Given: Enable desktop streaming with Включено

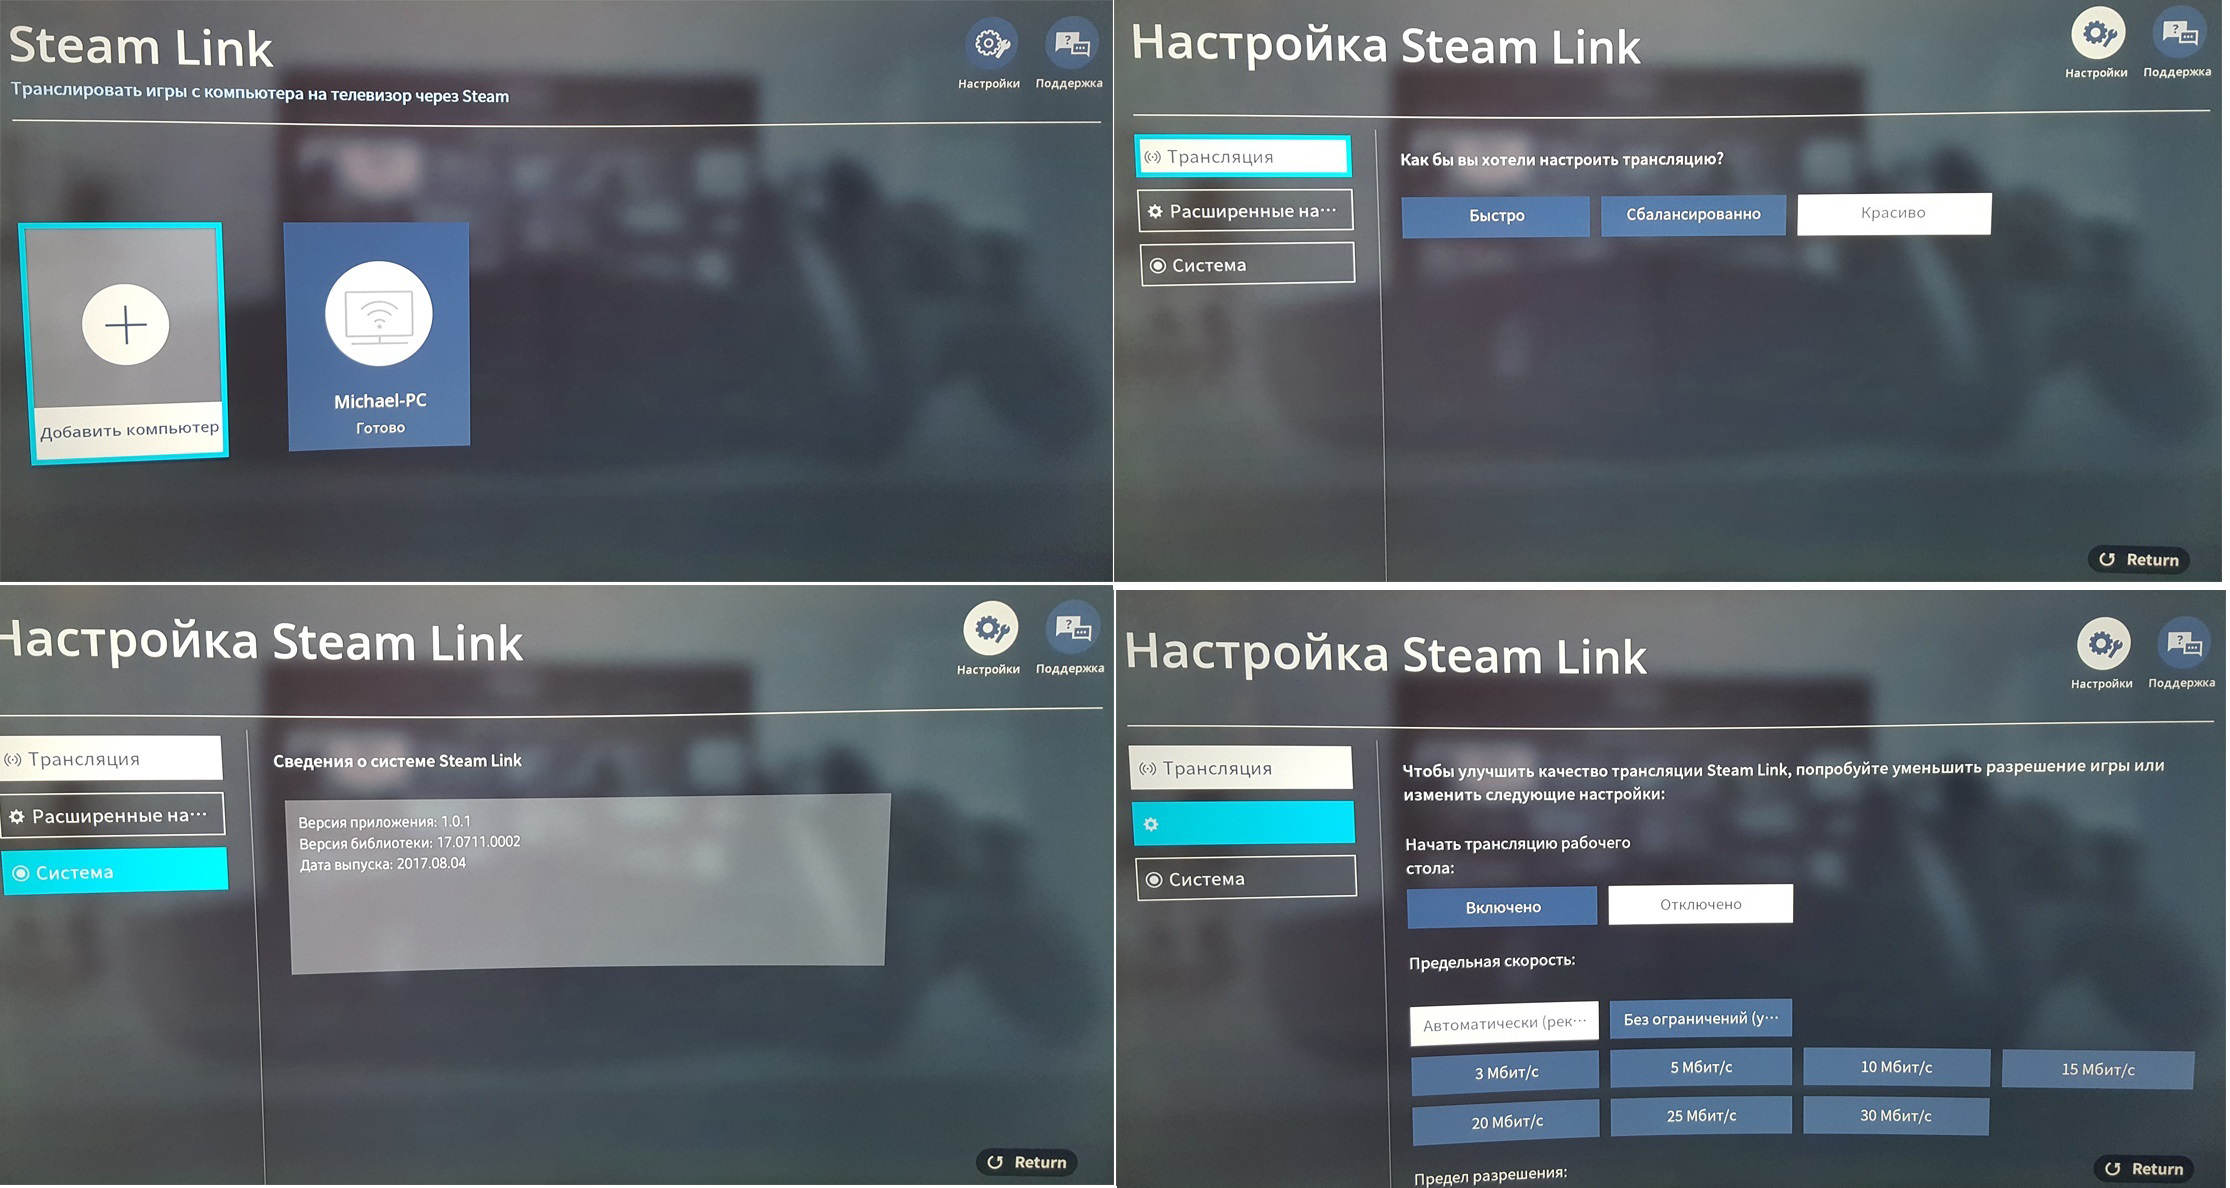Looking at the screenshot, I should click(1502, 907).
